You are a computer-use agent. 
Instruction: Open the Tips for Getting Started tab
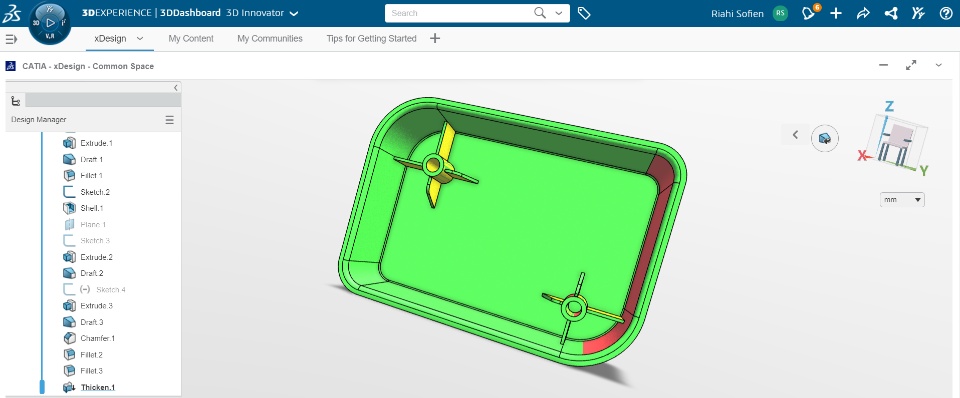[x=372, y=39]
